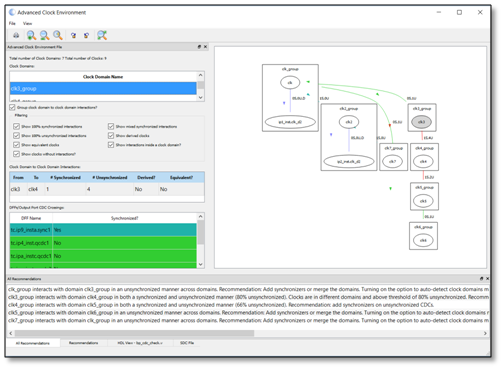Click up arrow of Clock Domain list

click(x=201, y=75)
